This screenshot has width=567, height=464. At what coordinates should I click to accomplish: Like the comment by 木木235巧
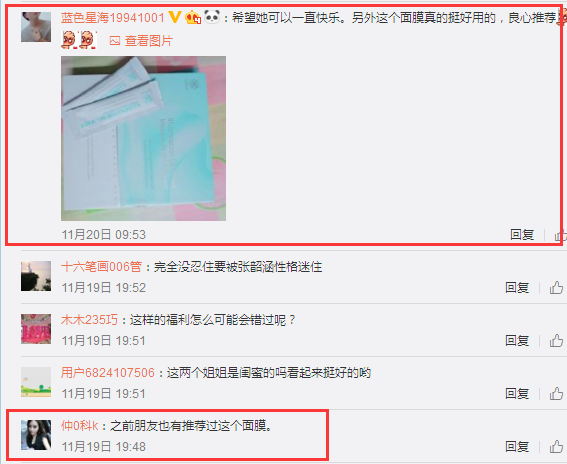pos(556,341)
